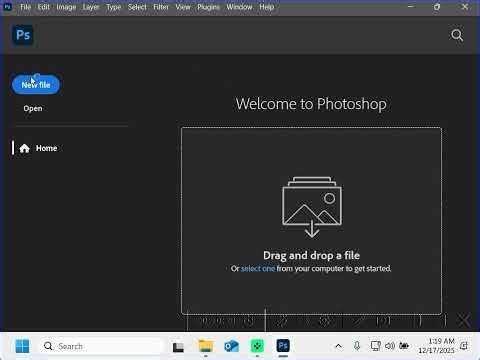480x360 pixels.
Task: Open the File menu
Action: pos(25,7)
